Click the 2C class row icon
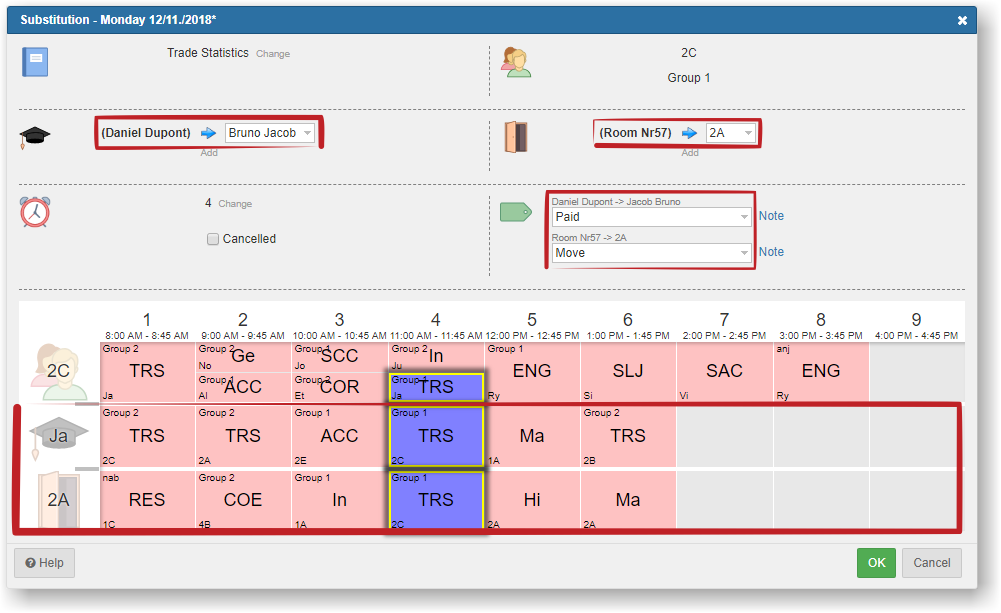Screen dimensions: 1001x613 click(59, 371)
